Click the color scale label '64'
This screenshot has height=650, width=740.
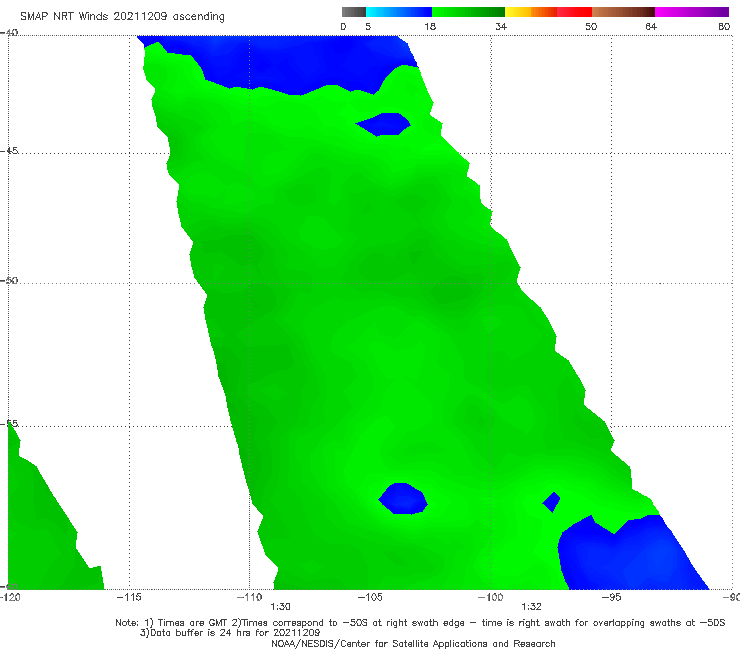651,26
